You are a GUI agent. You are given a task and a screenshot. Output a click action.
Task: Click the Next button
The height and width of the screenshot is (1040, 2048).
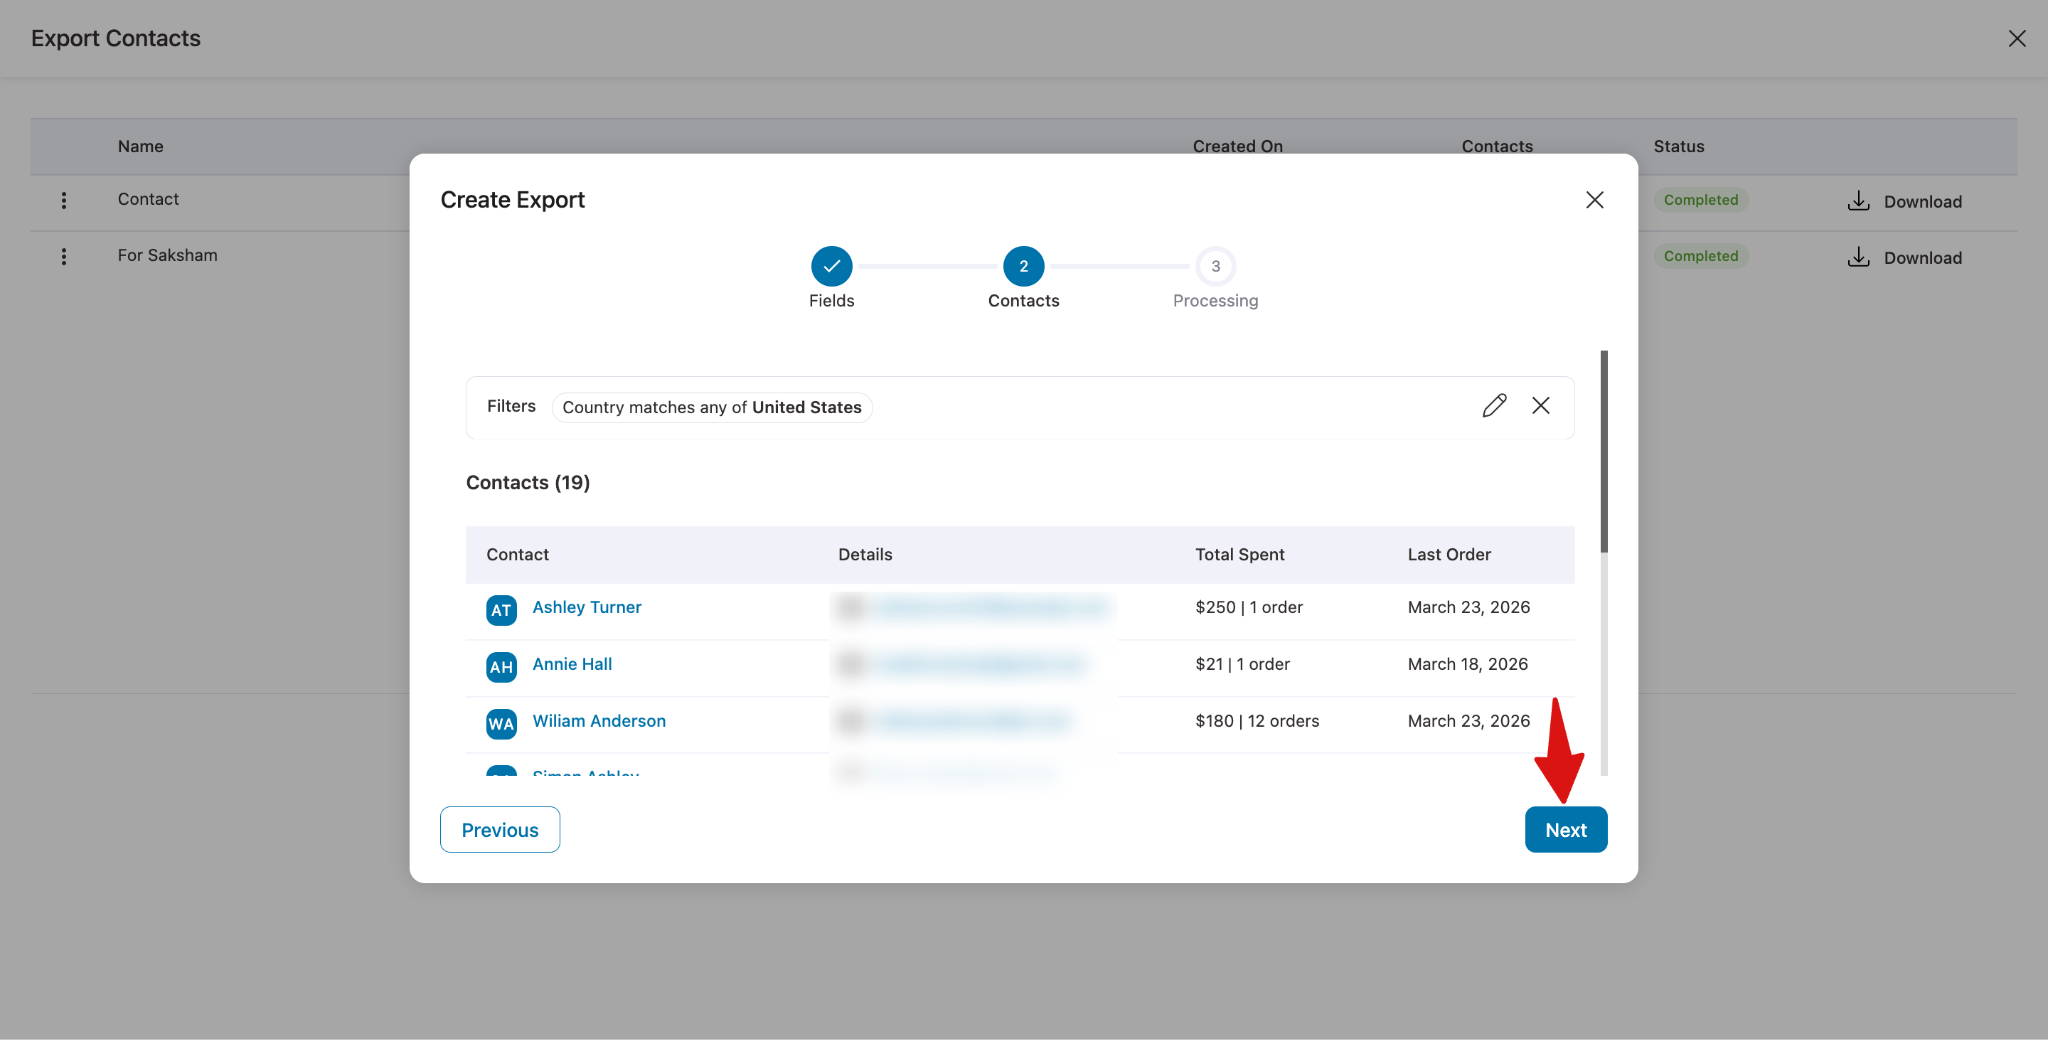1565,829
